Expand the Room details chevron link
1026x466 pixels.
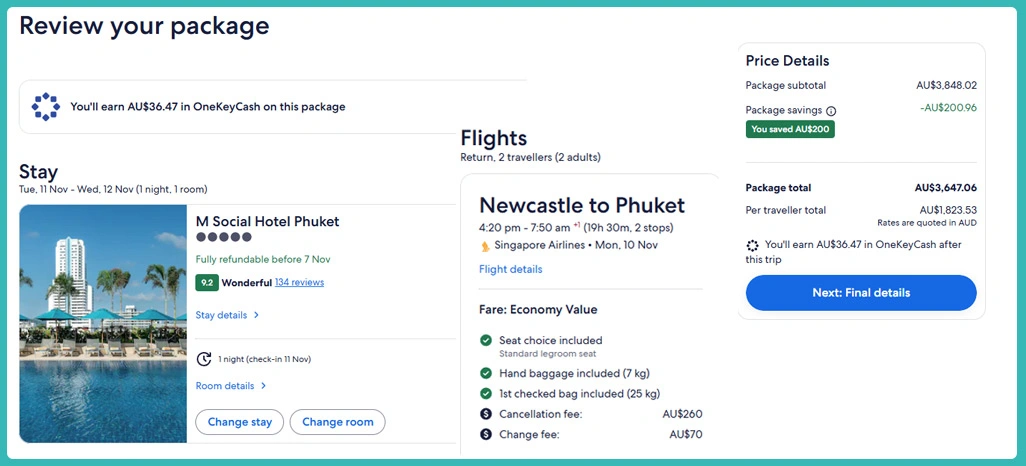pos(231,386)
